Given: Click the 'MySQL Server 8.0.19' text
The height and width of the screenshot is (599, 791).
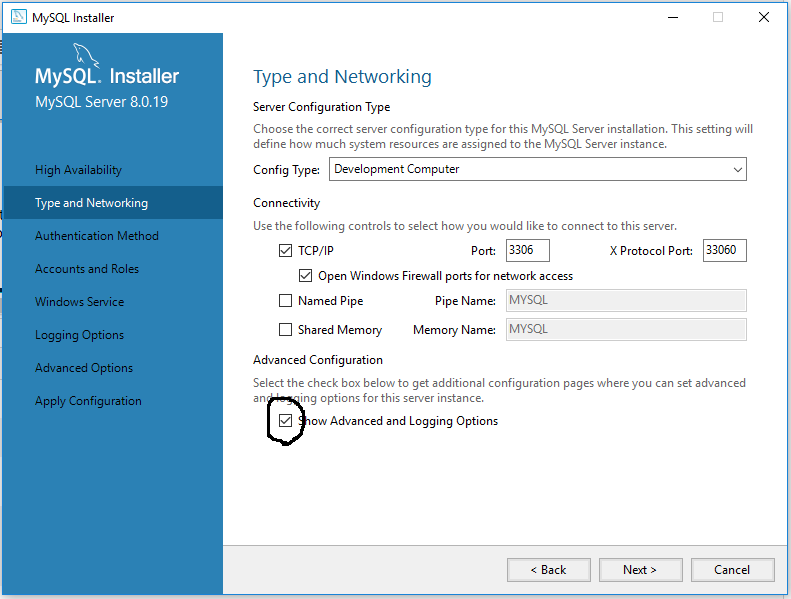Looking at the screenshot, I should 101,102.
